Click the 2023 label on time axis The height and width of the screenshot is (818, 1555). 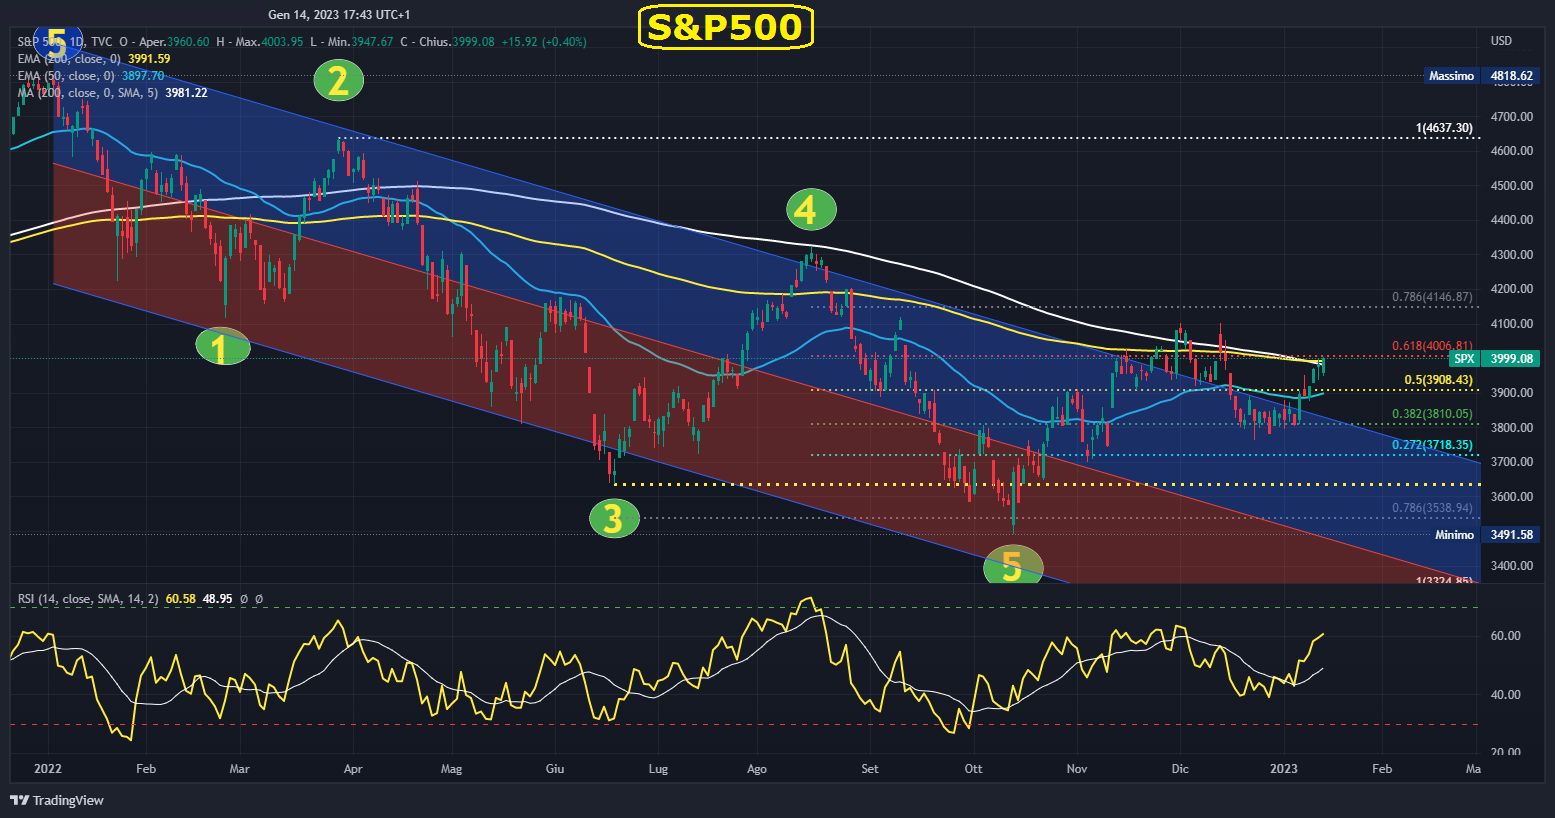tap(1284, 769)
